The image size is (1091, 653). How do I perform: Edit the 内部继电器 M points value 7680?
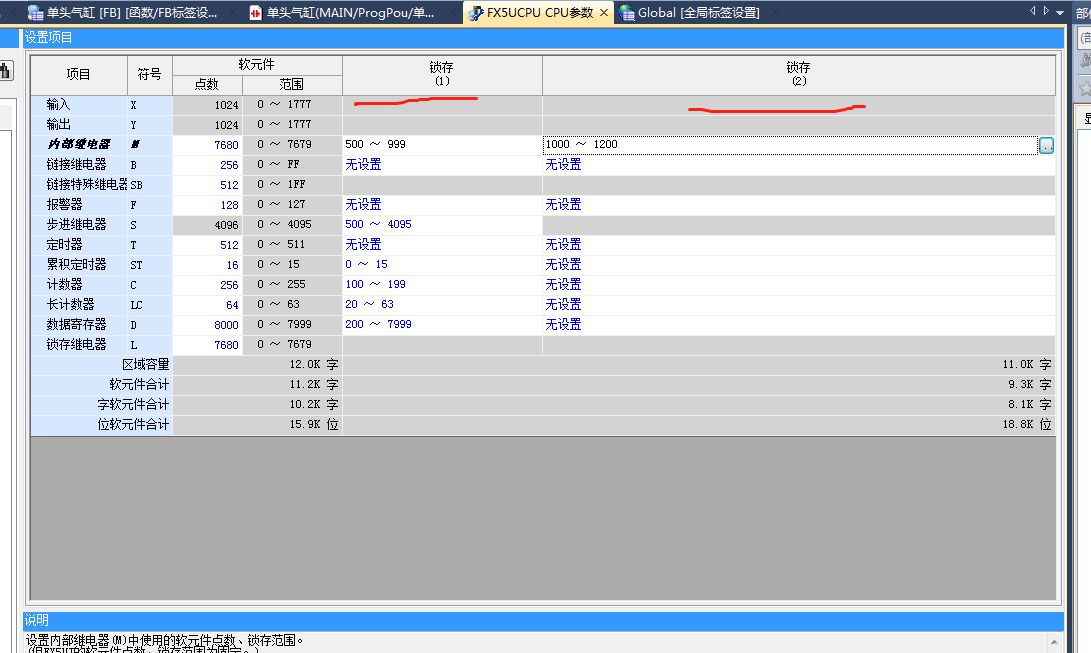226,145
